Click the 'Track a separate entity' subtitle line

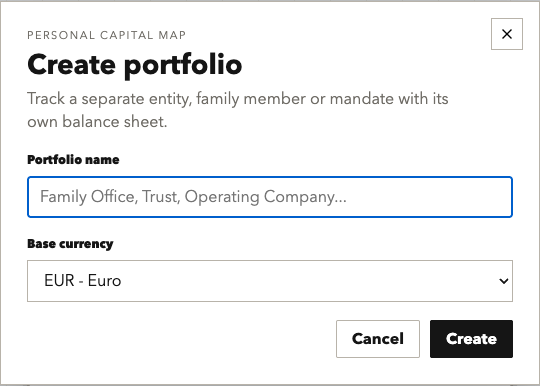(238, 99)
